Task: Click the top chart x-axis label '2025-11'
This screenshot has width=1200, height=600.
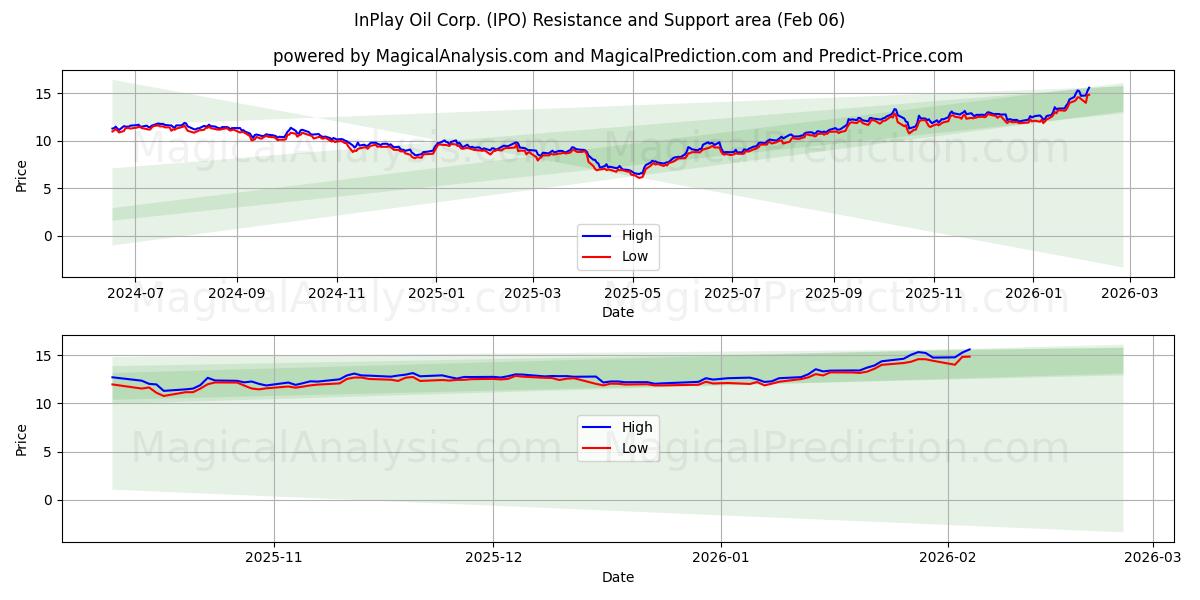Action: tap(933, 294)
